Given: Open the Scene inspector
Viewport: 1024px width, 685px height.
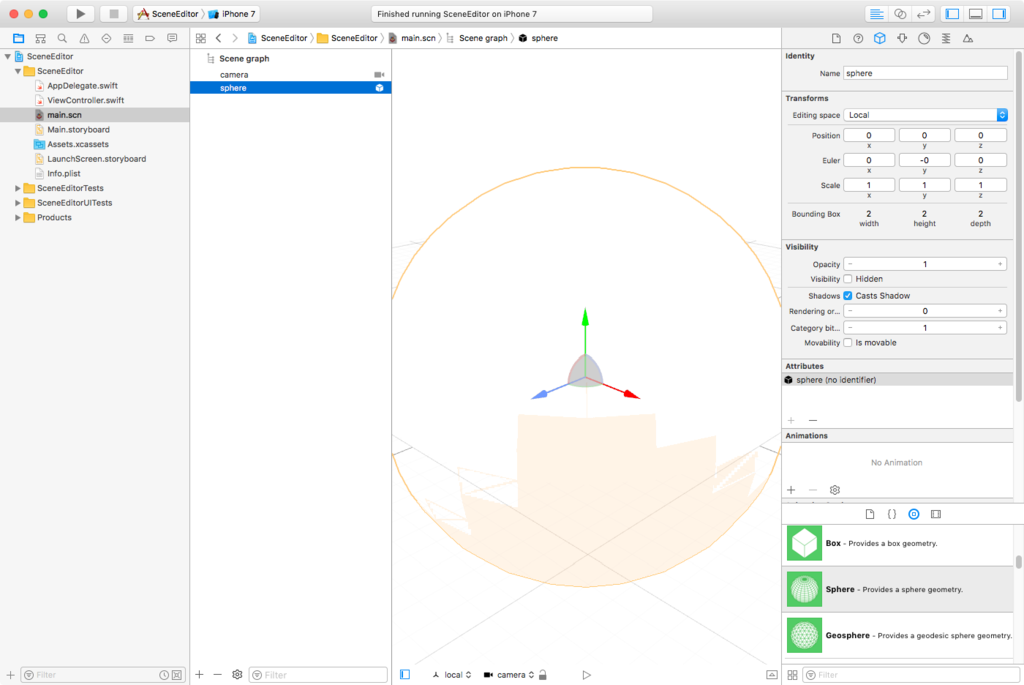Looking at the screenshot, I should 968,39.
